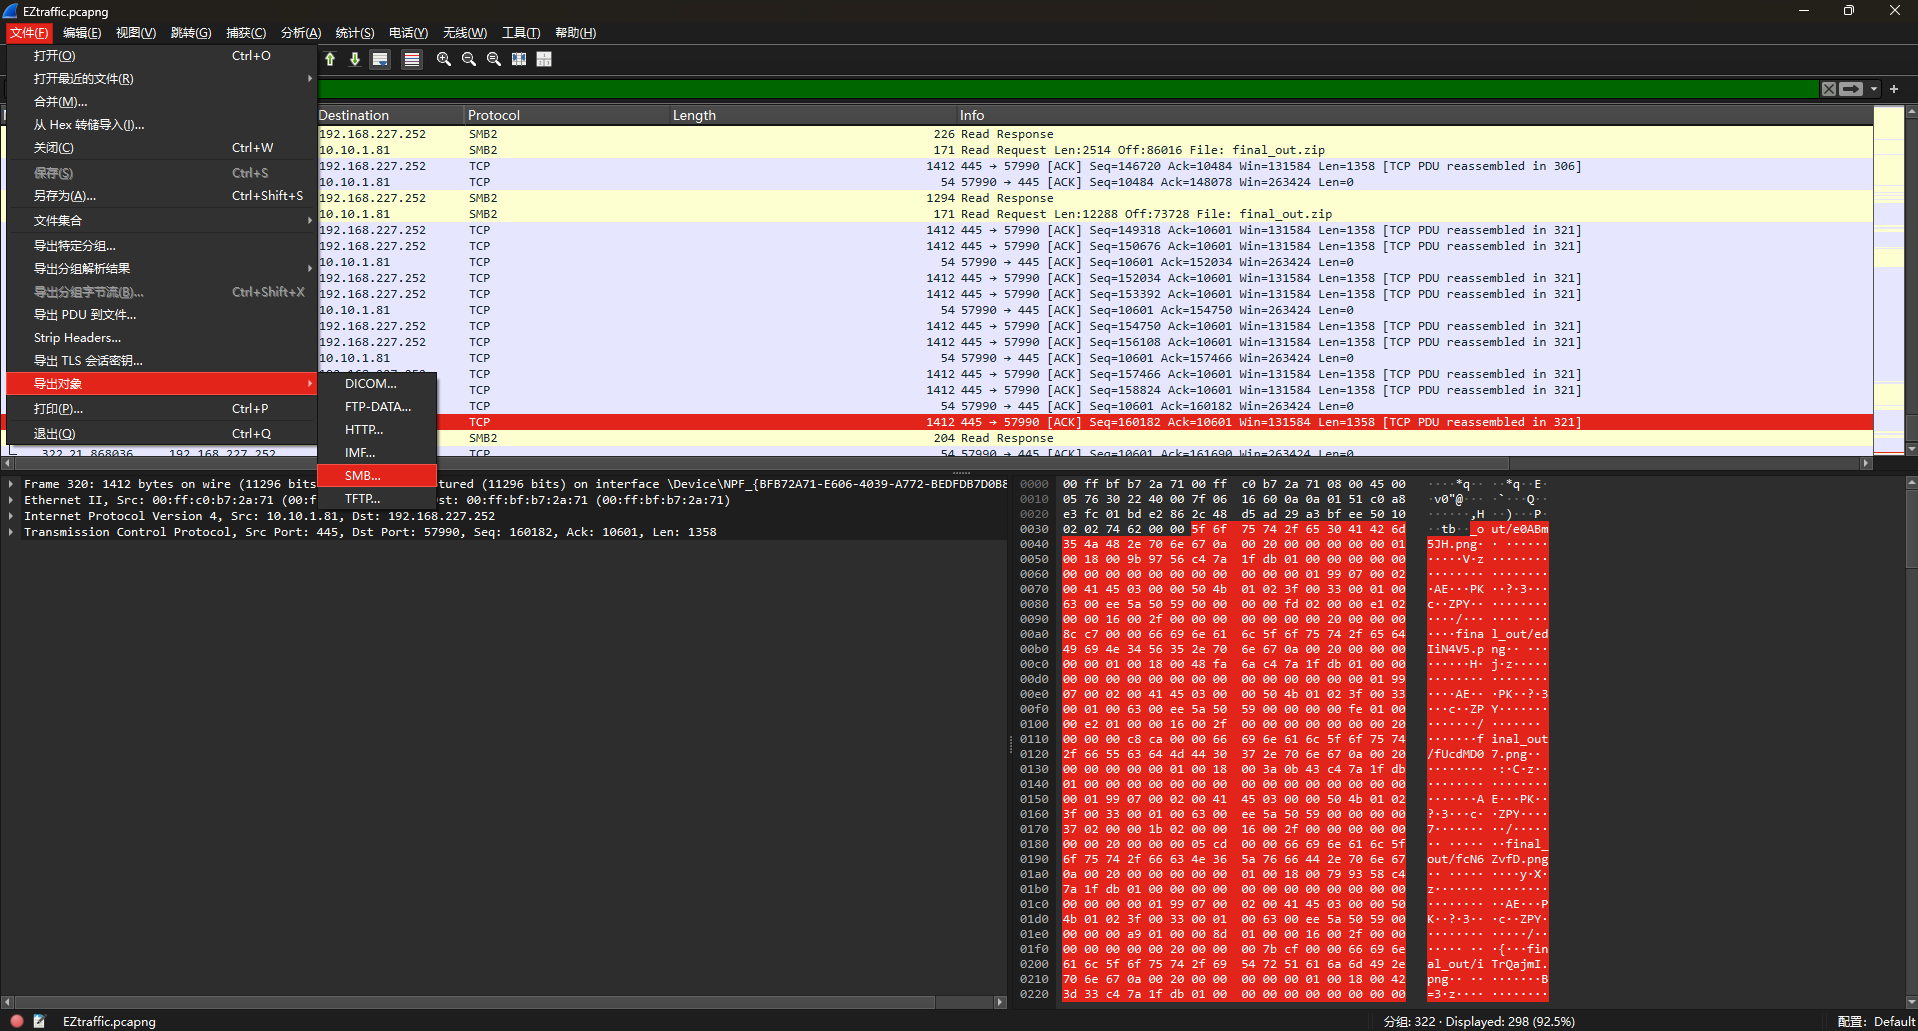Image resolution: width=1918 pixels, height=1031 pixels.
Task: Add a filter button with plus icon
Action: click(1894, 89)
